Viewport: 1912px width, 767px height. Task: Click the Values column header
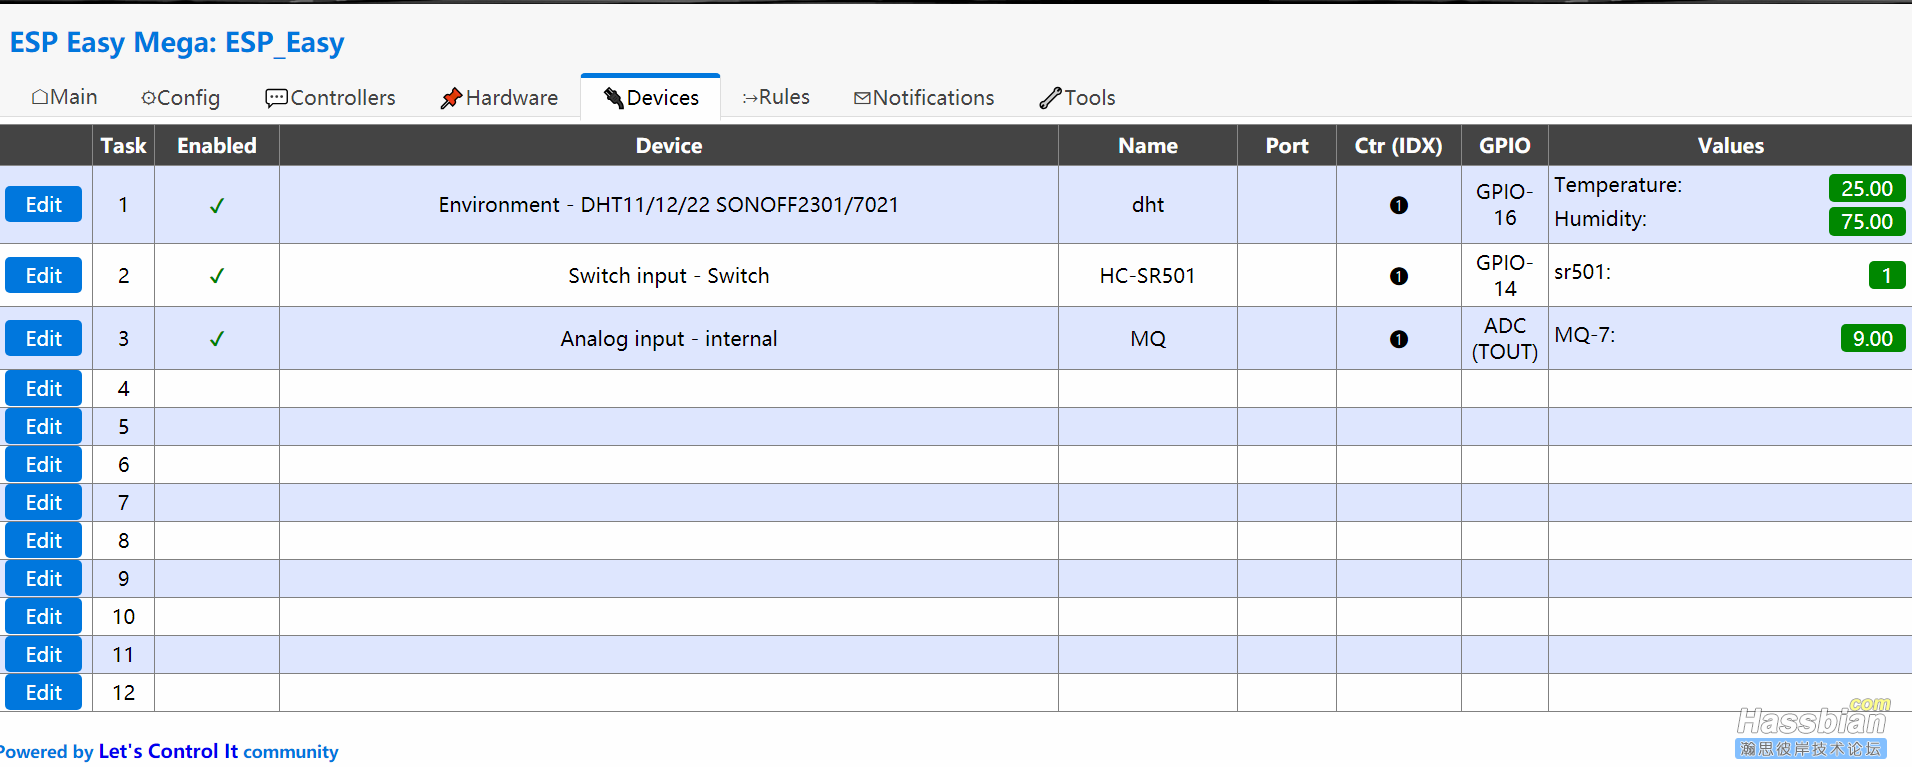1730,145
